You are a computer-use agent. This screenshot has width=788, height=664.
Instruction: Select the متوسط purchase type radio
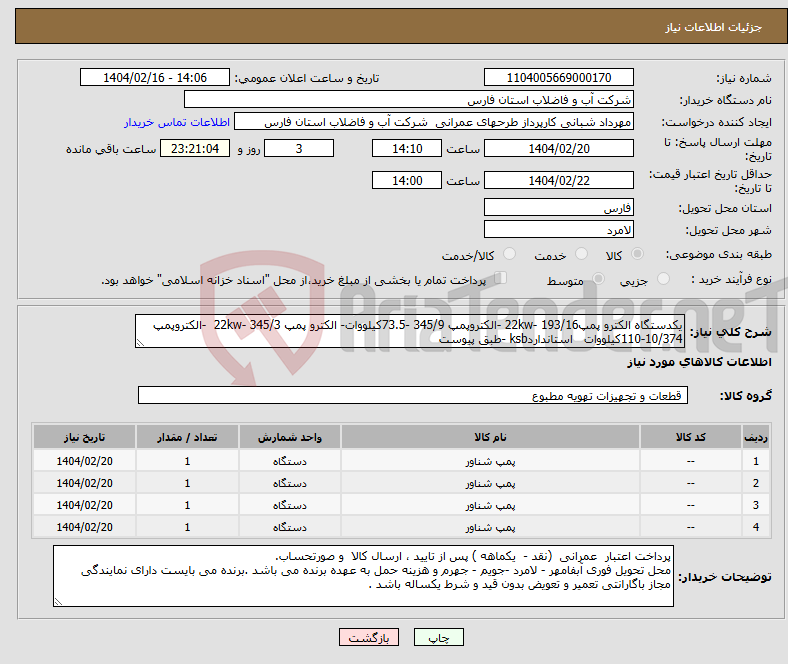pos(598,278)
